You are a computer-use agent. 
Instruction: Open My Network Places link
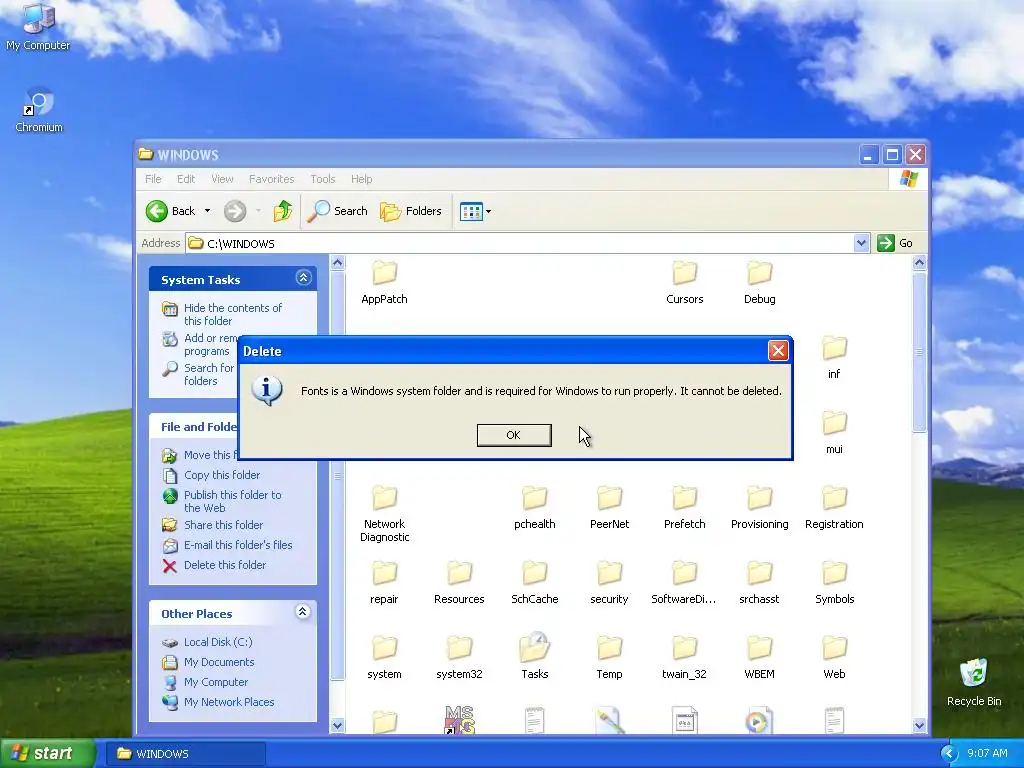point(229,702)
